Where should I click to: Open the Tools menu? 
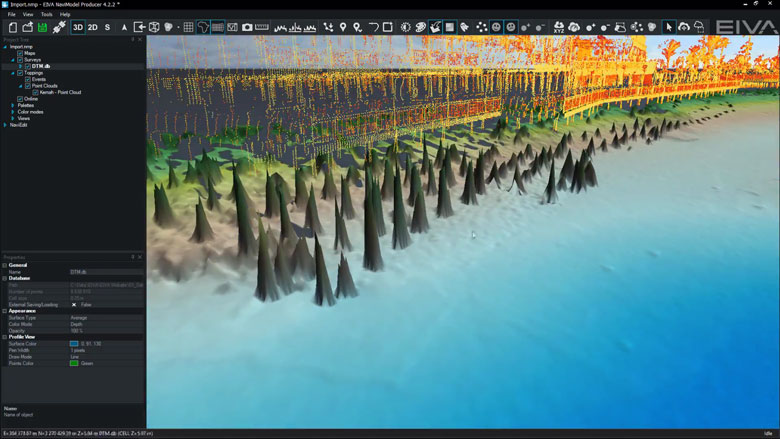click(x=47, y=15)
